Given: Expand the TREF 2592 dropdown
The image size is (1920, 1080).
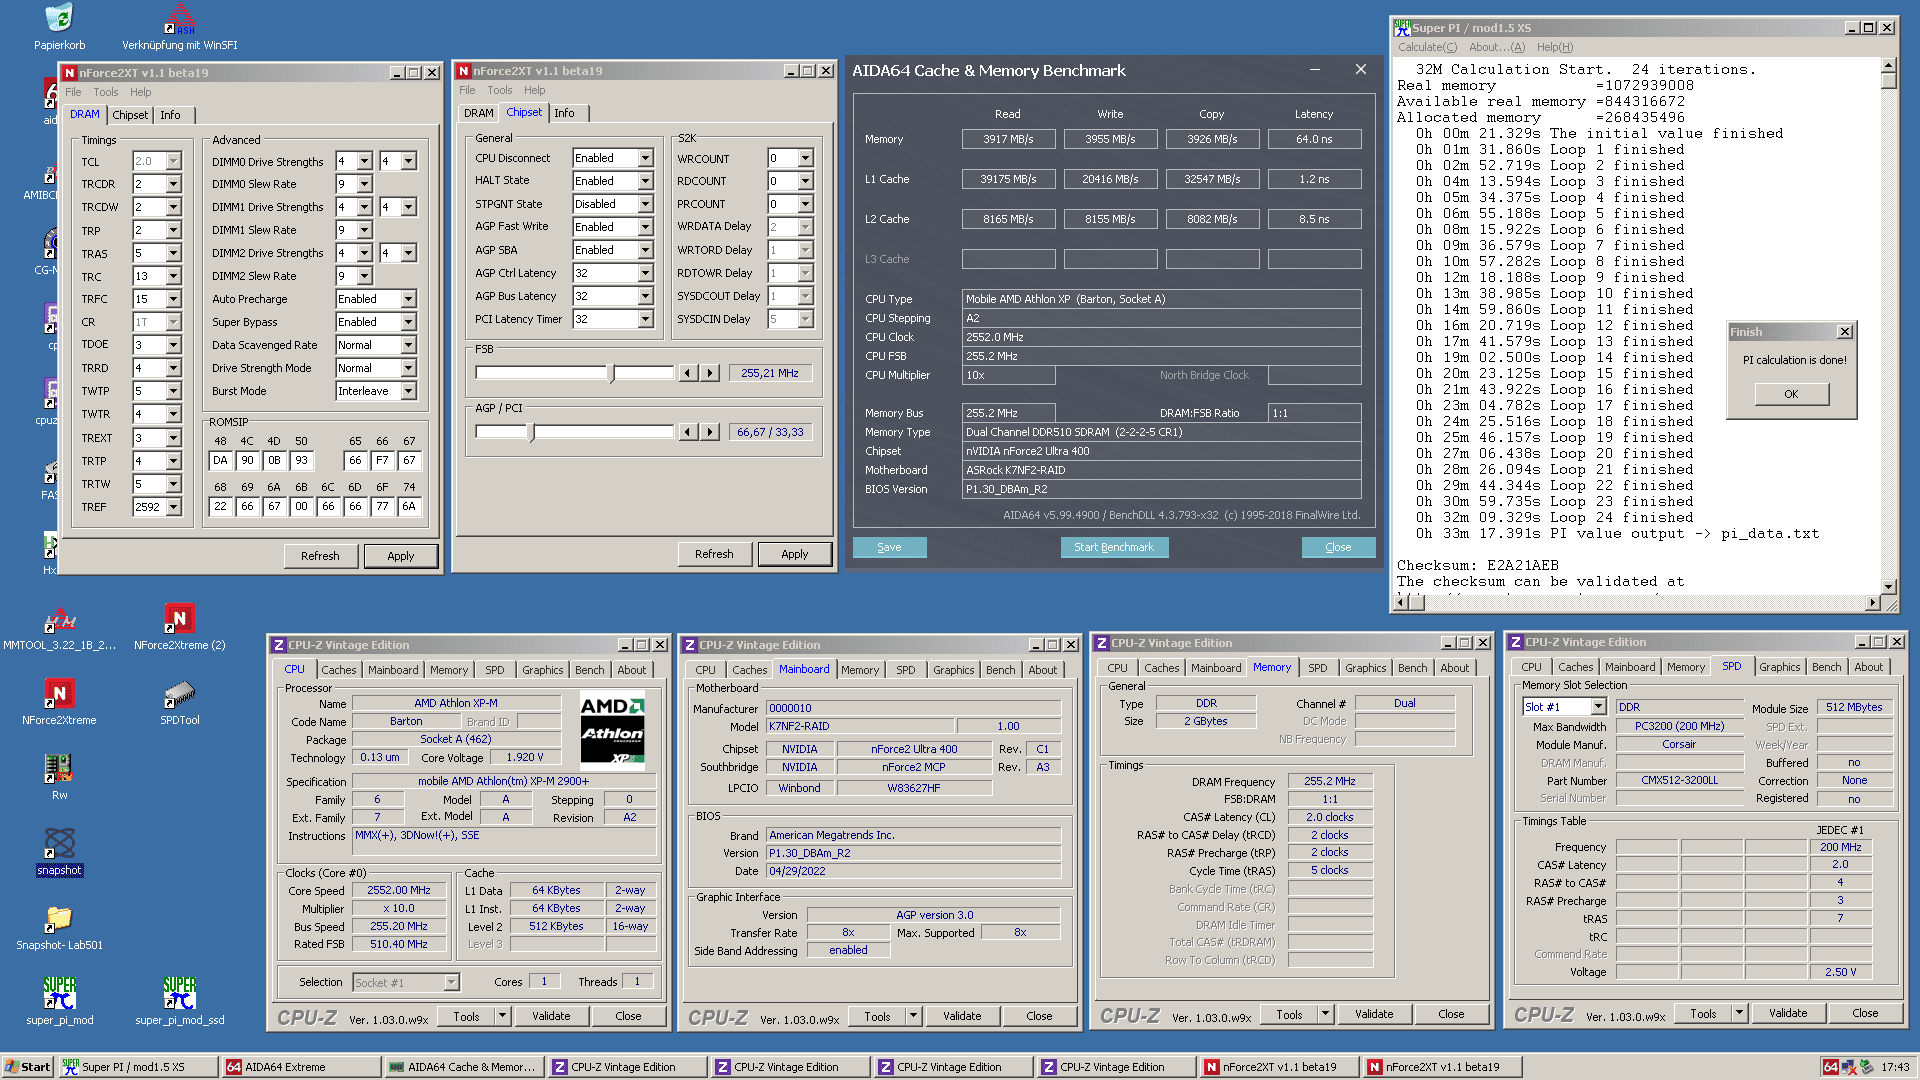Looking at the screenshot, I should [x=173, y=507].
